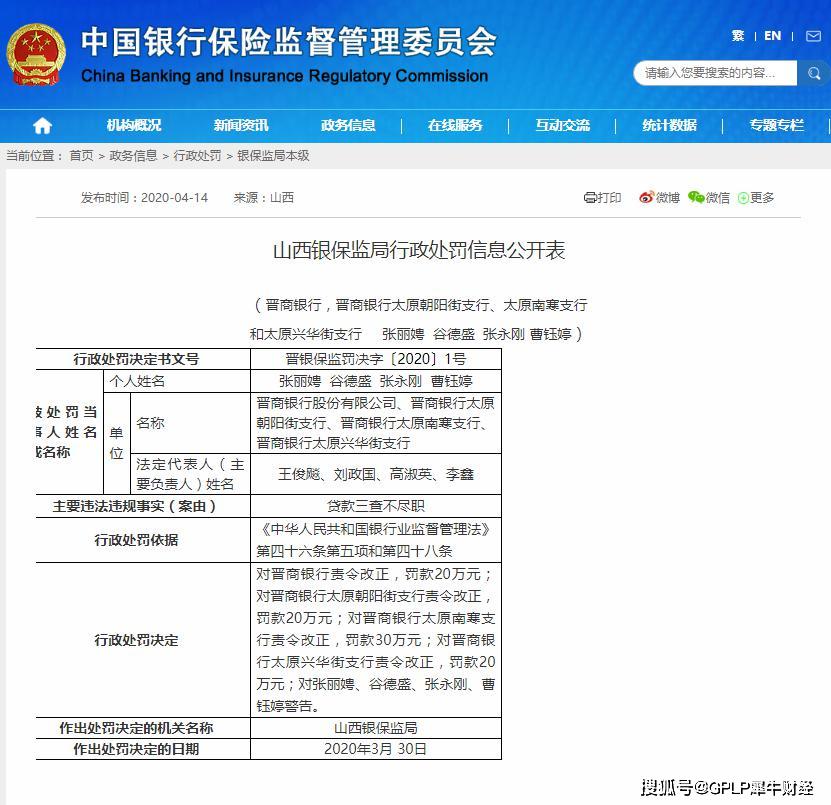Click the 打印 print label

tap(608, 198)
